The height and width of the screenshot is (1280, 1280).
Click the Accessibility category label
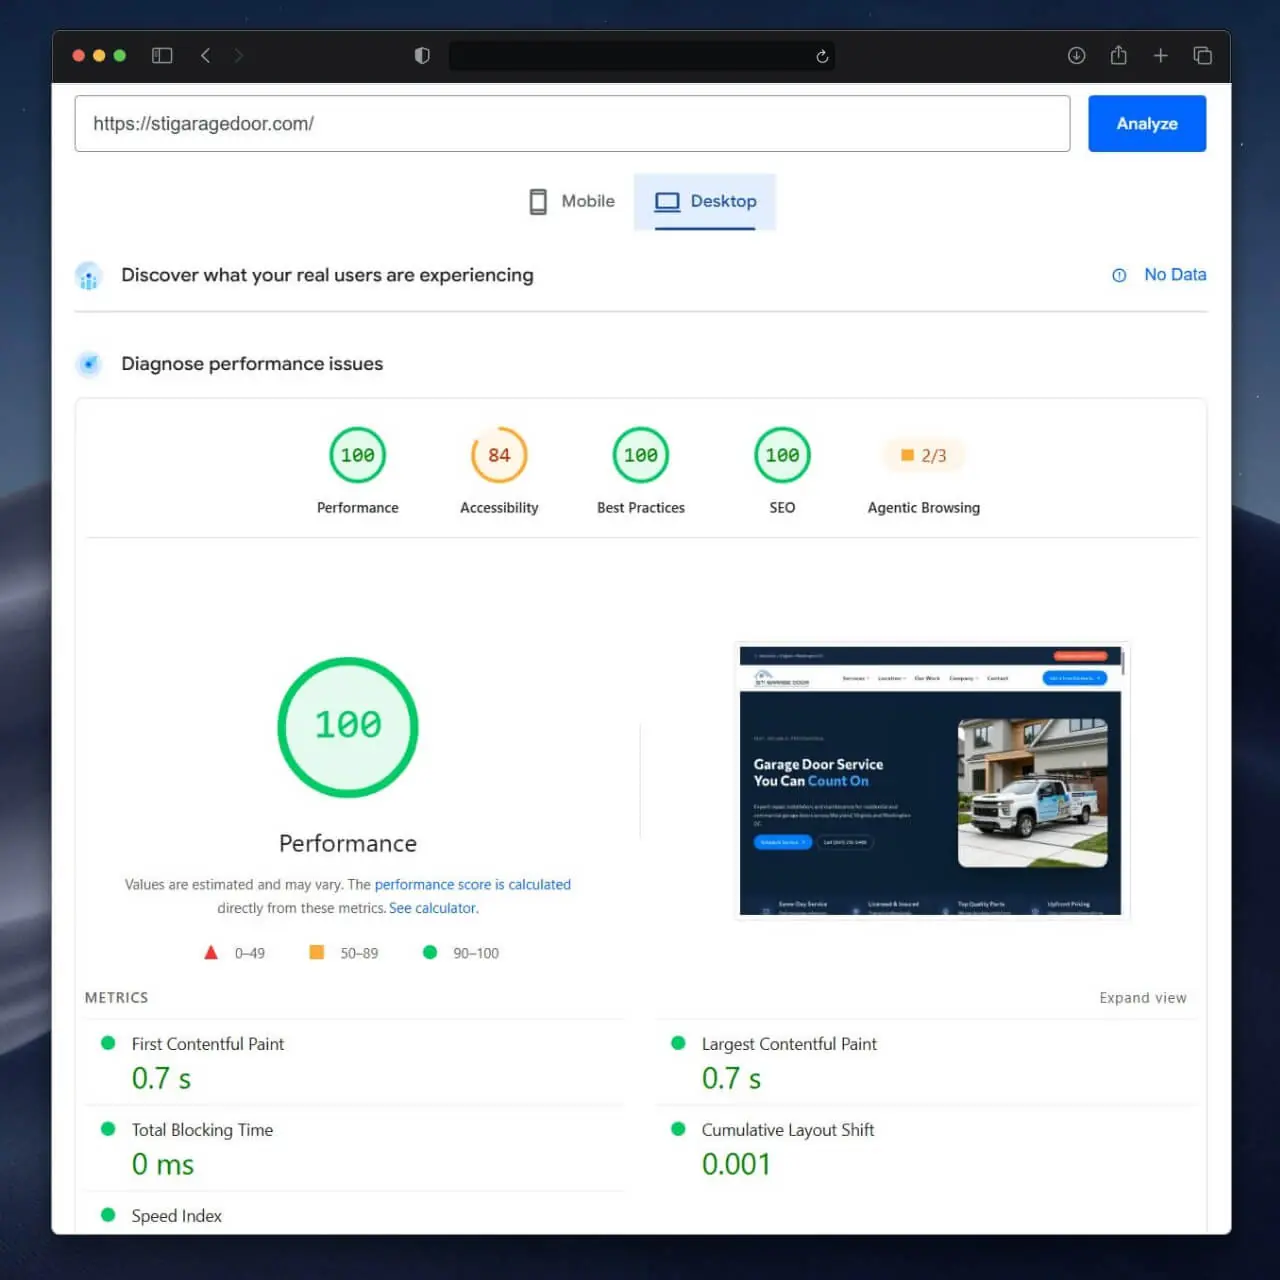(x=499, y=508)
